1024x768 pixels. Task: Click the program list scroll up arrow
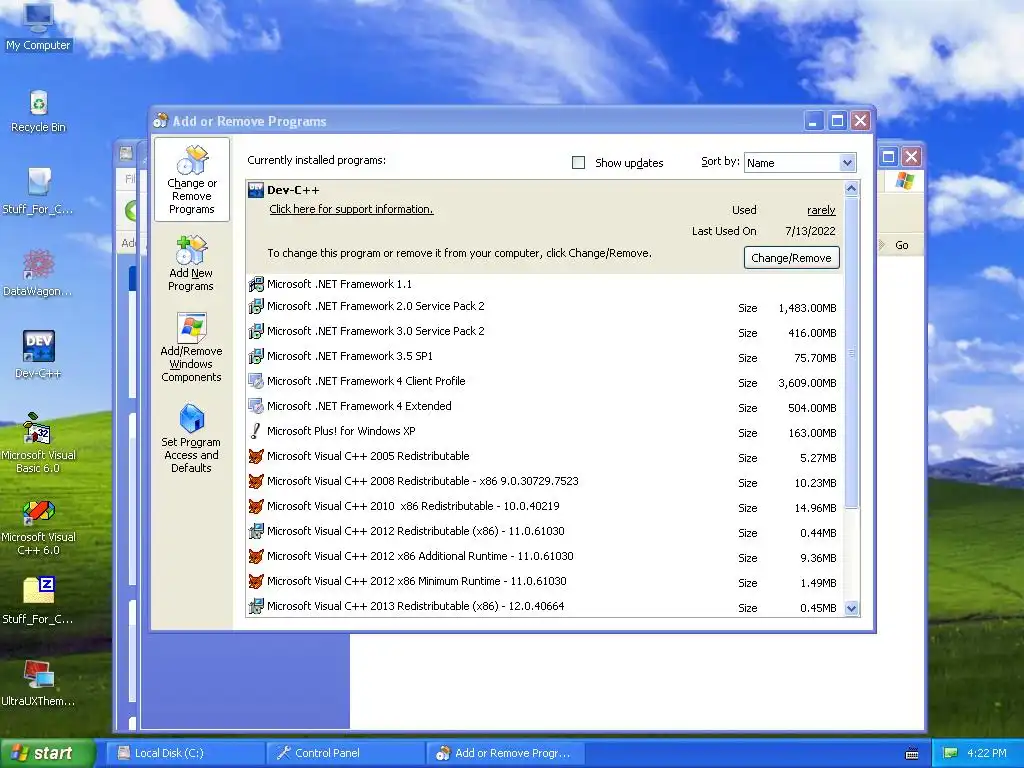pyautogui.click(x=851, y=189)
